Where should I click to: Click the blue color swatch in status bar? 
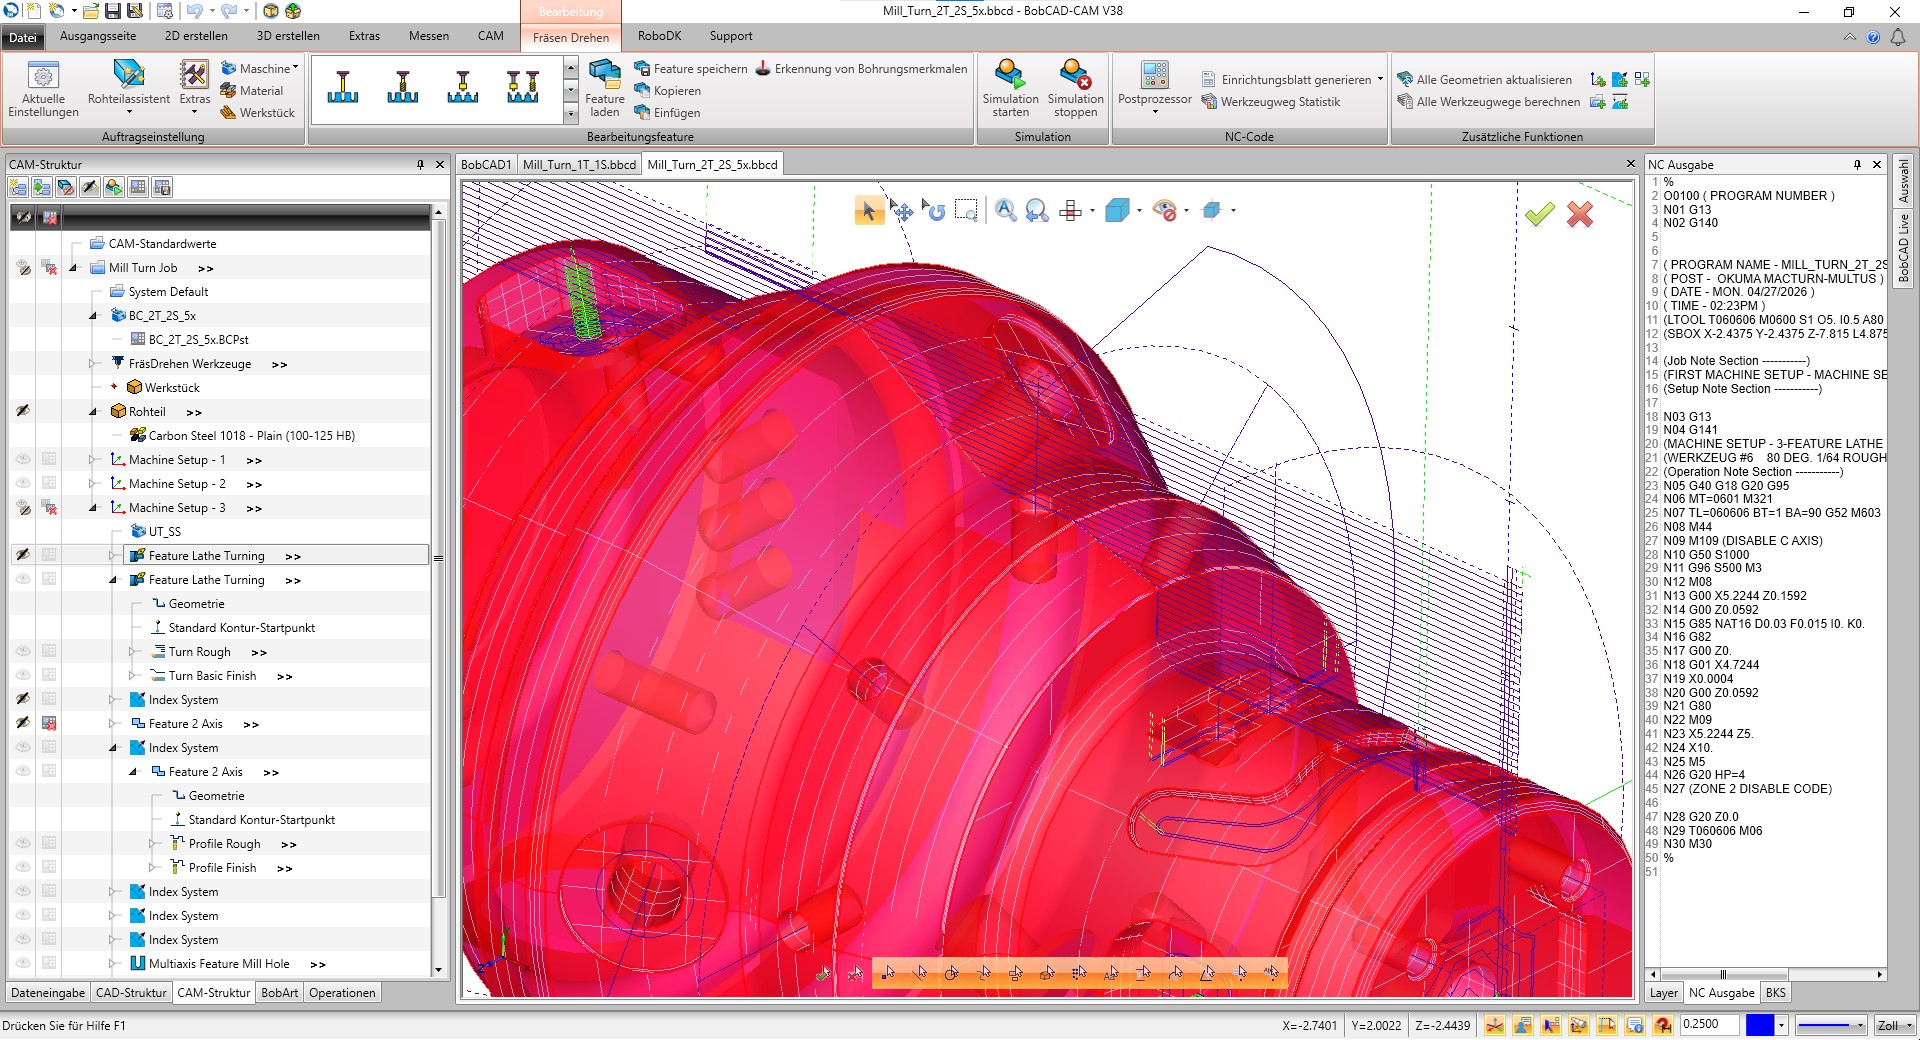click(x=1759, y=1026)
